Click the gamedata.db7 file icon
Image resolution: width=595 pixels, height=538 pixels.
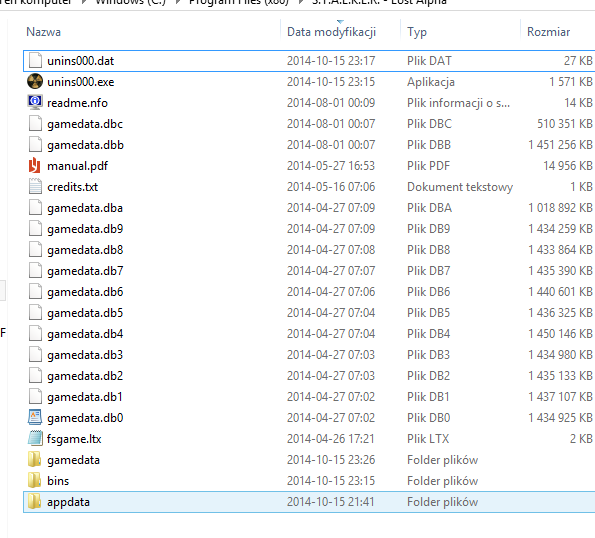pyautogui.click(x=35, y=271)
